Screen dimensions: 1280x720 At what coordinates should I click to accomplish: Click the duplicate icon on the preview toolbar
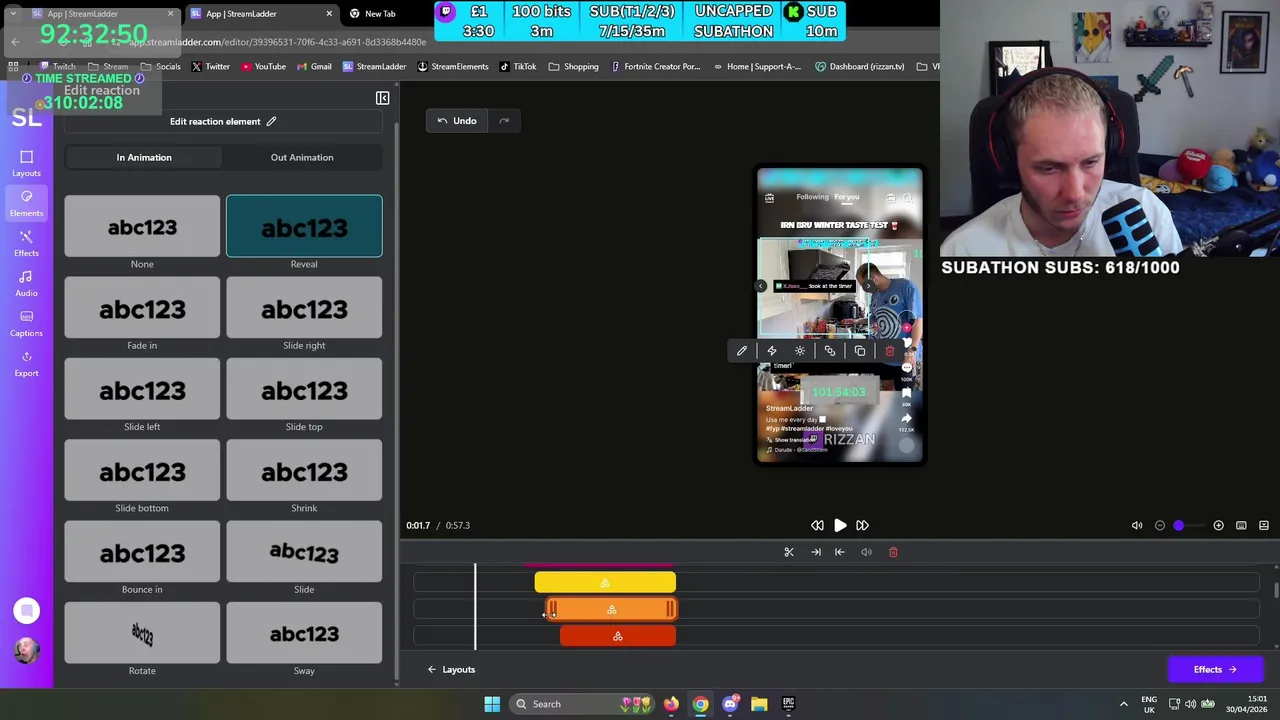tap(859, 351)
